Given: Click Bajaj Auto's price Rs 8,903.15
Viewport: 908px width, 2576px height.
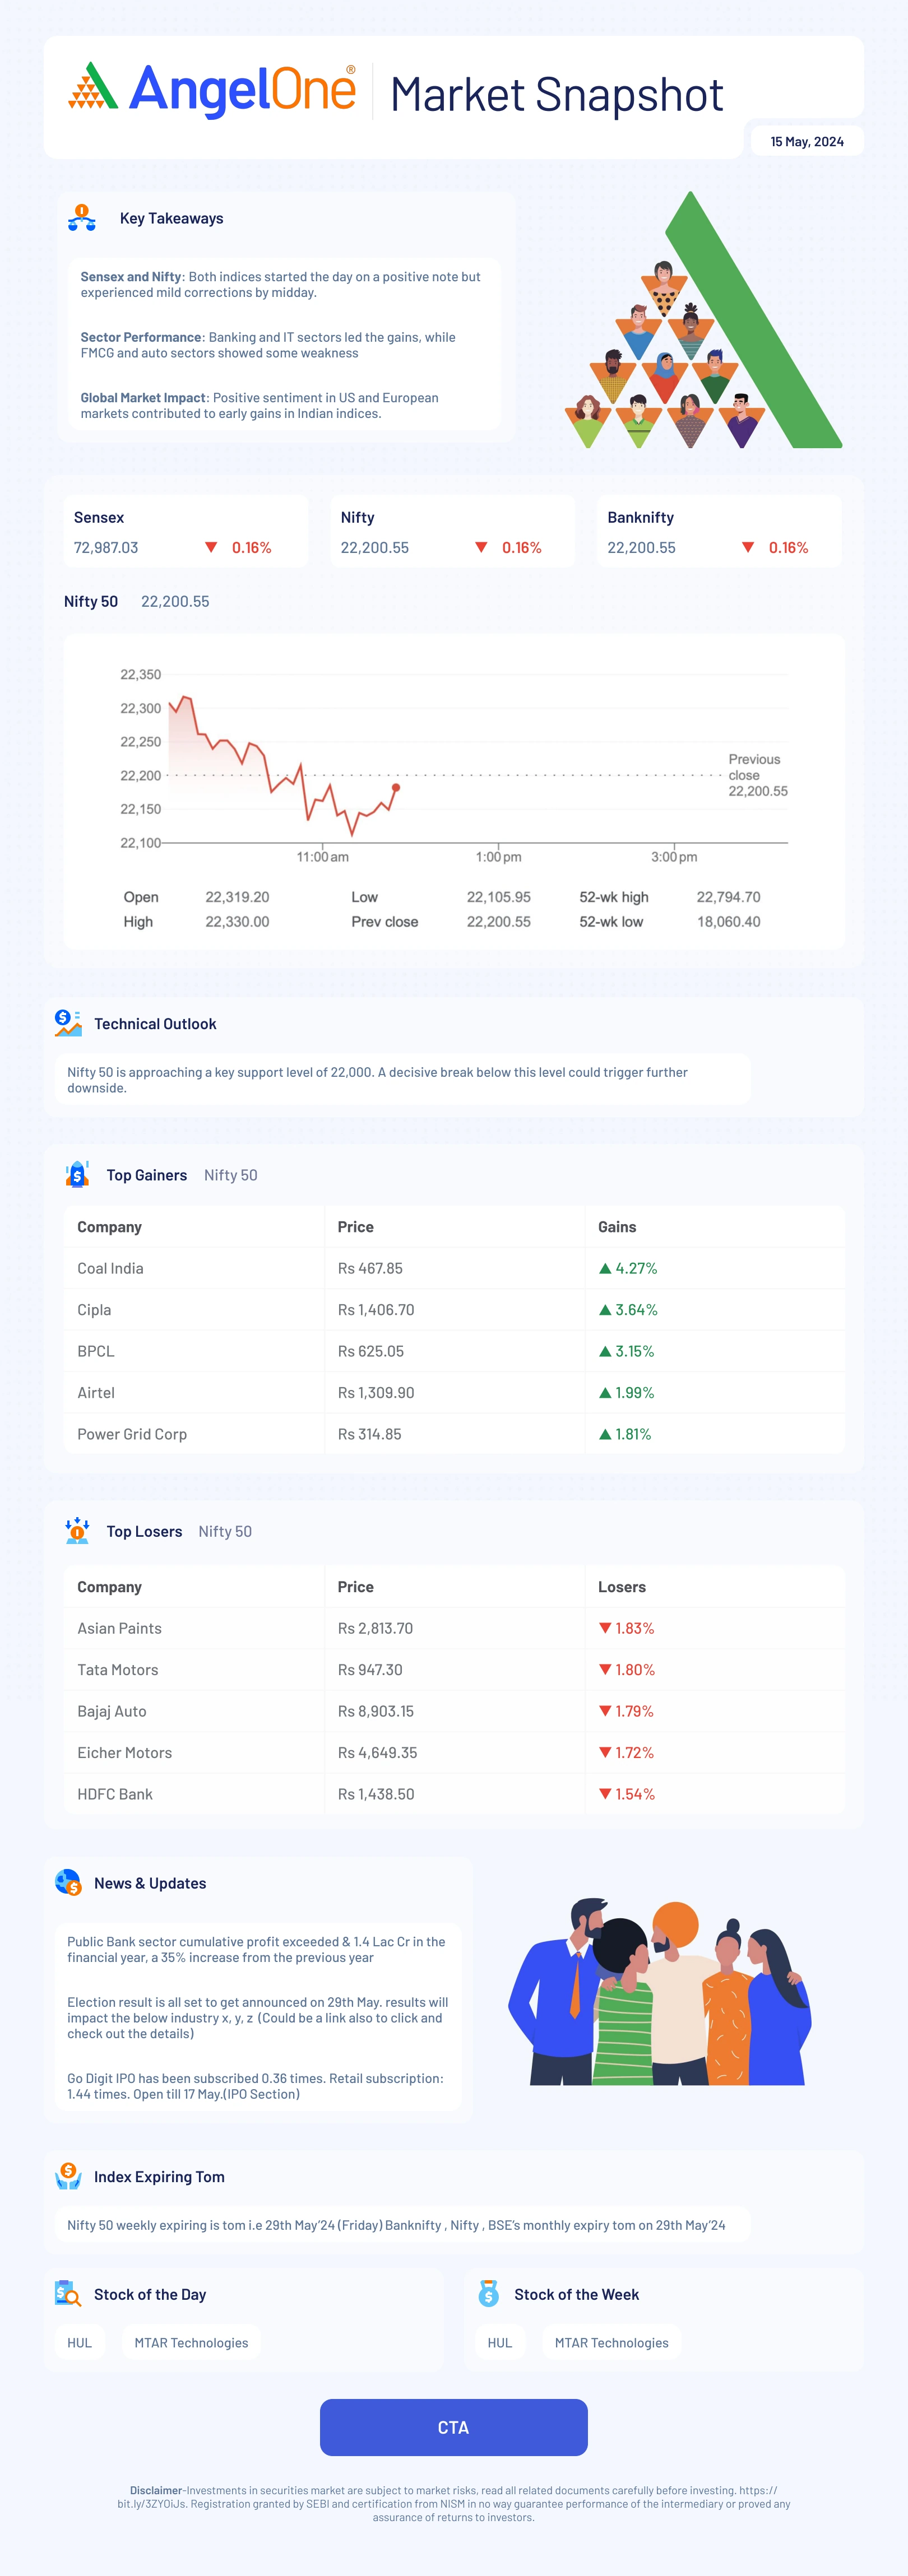Looking at the screenshot, I should pyautogui.click(x=376, y=1711).
